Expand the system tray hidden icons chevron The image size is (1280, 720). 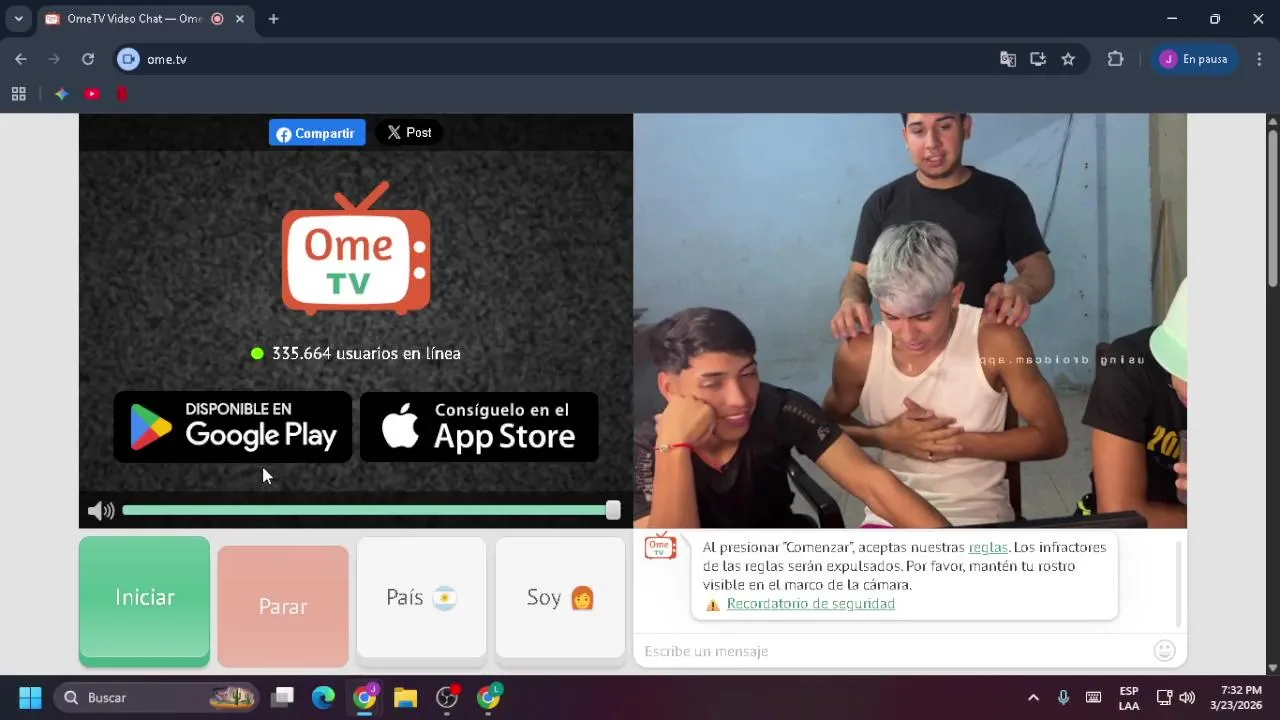point(1033,697)
